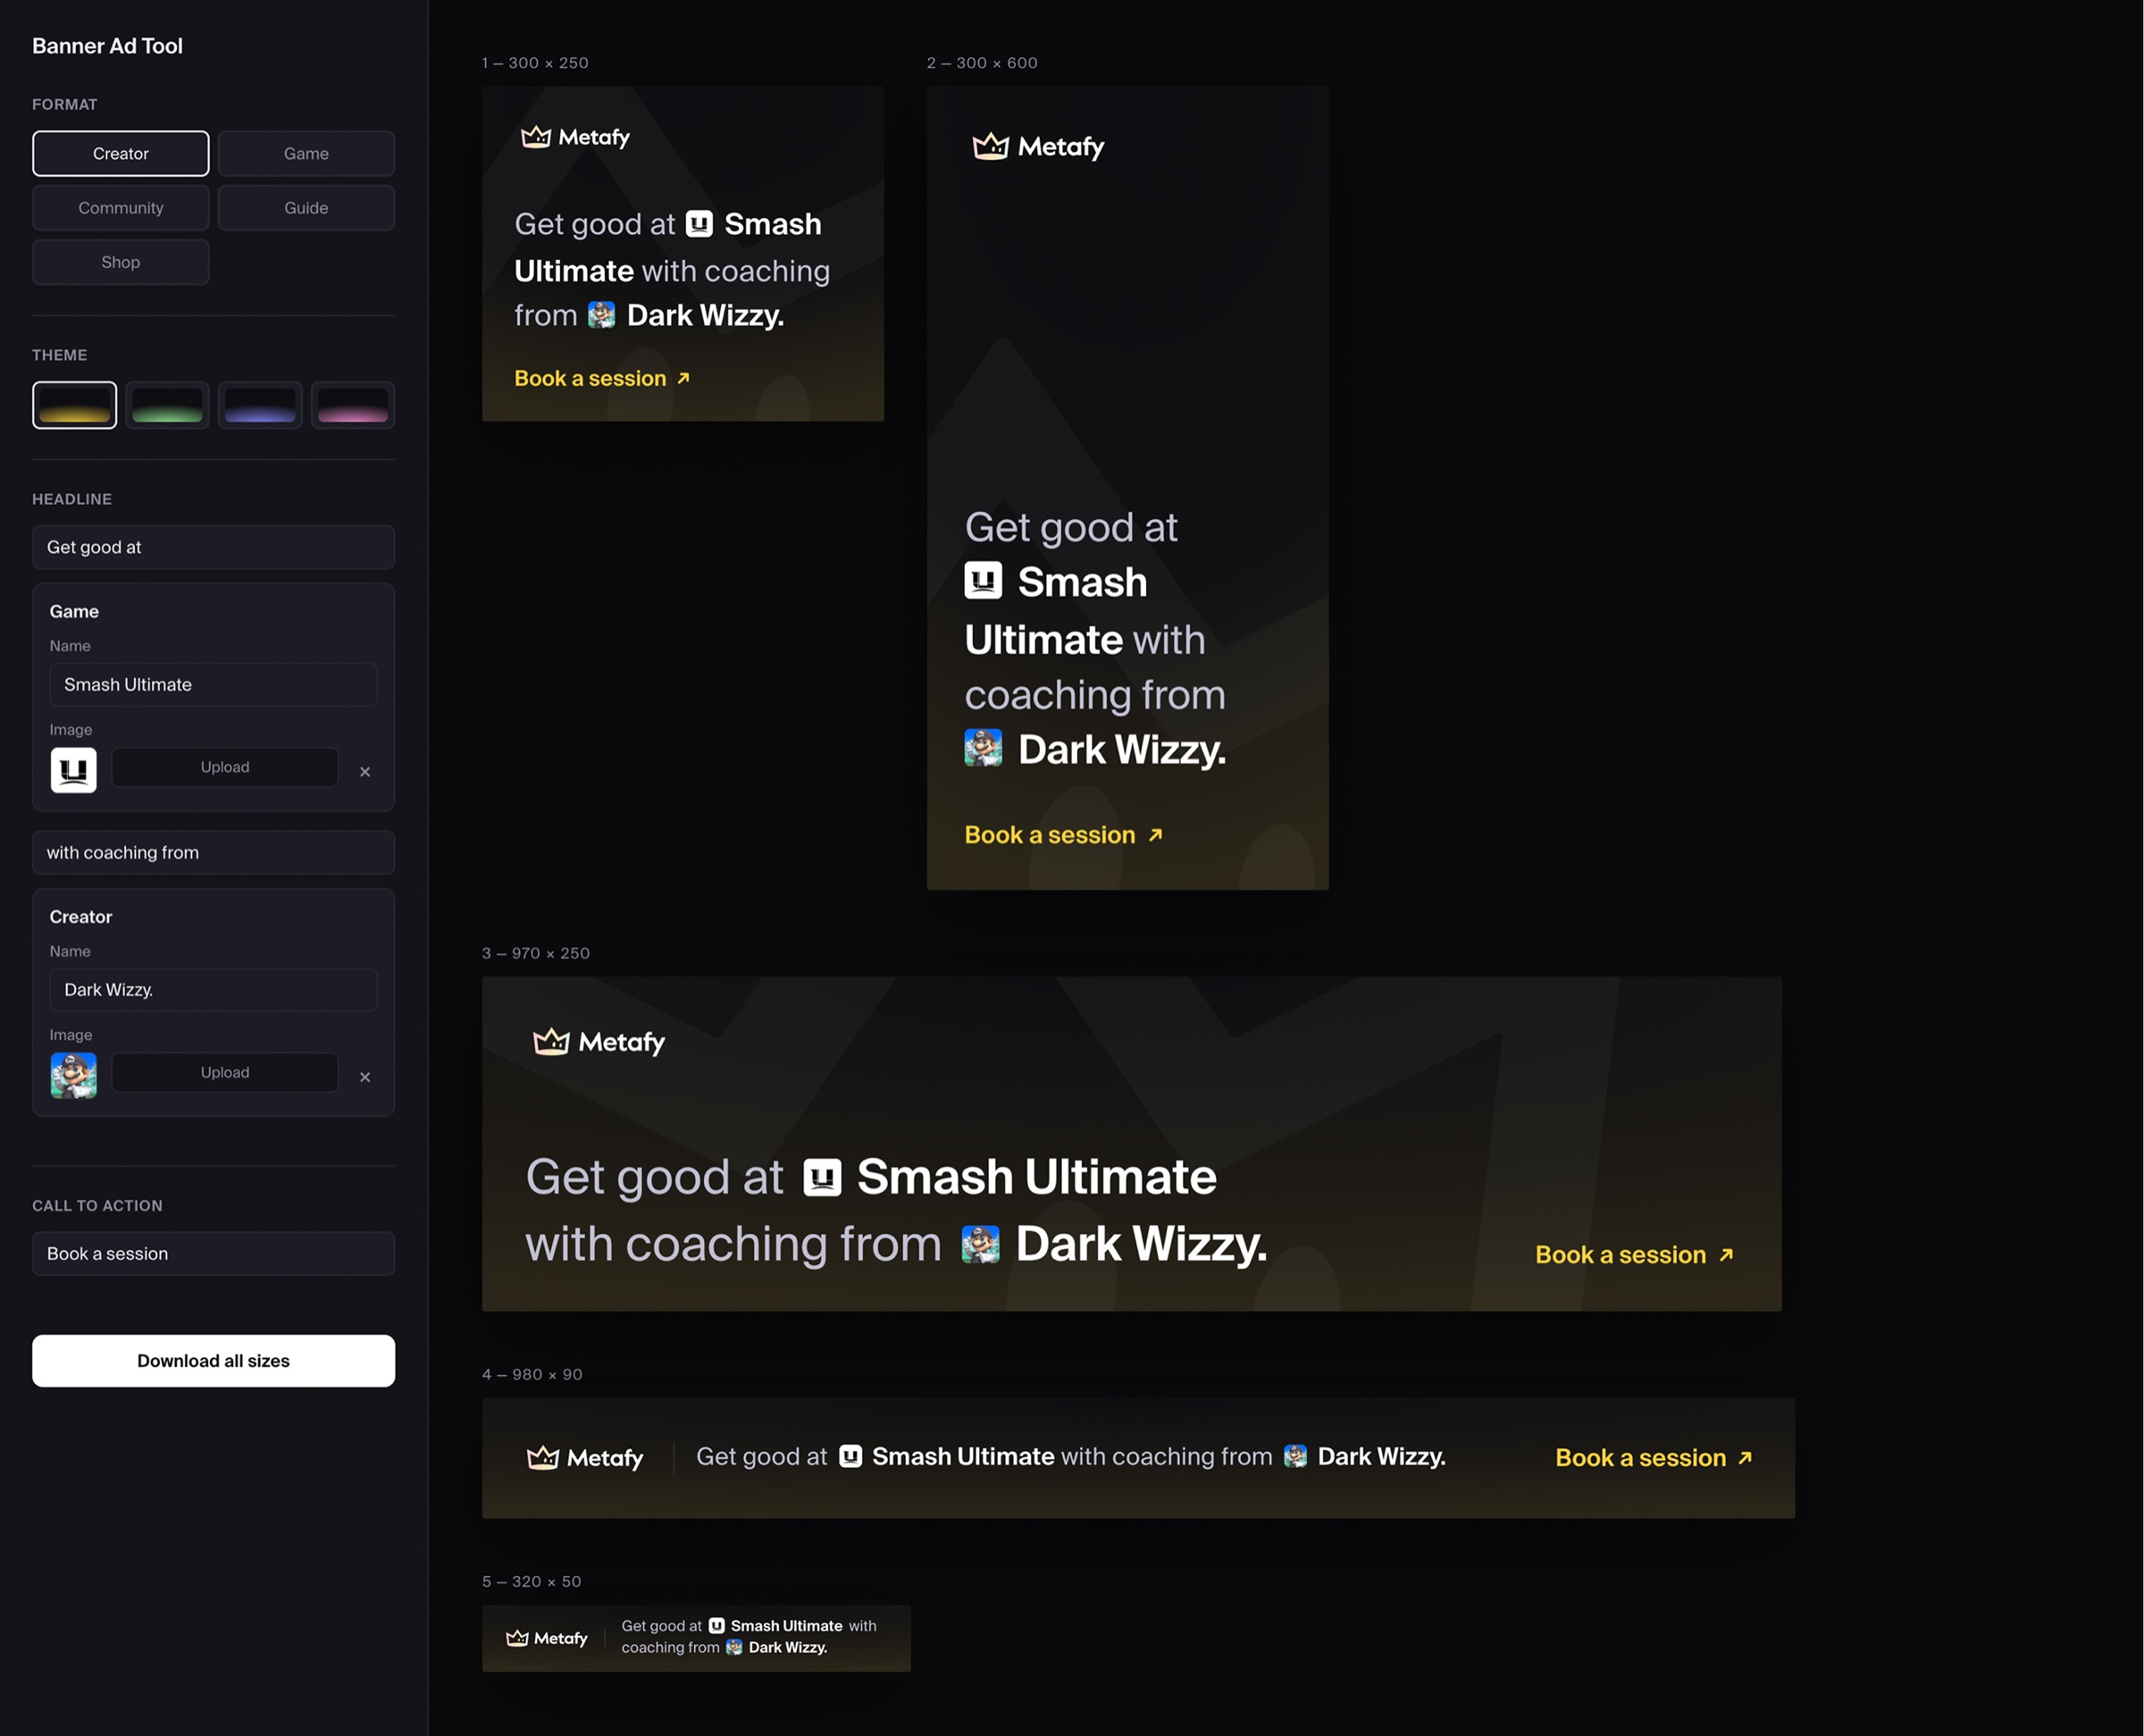Click Book a session link in the 300 × 600 banner
This screenshot has height=1736, width=2144.
tap(1050, 835)
